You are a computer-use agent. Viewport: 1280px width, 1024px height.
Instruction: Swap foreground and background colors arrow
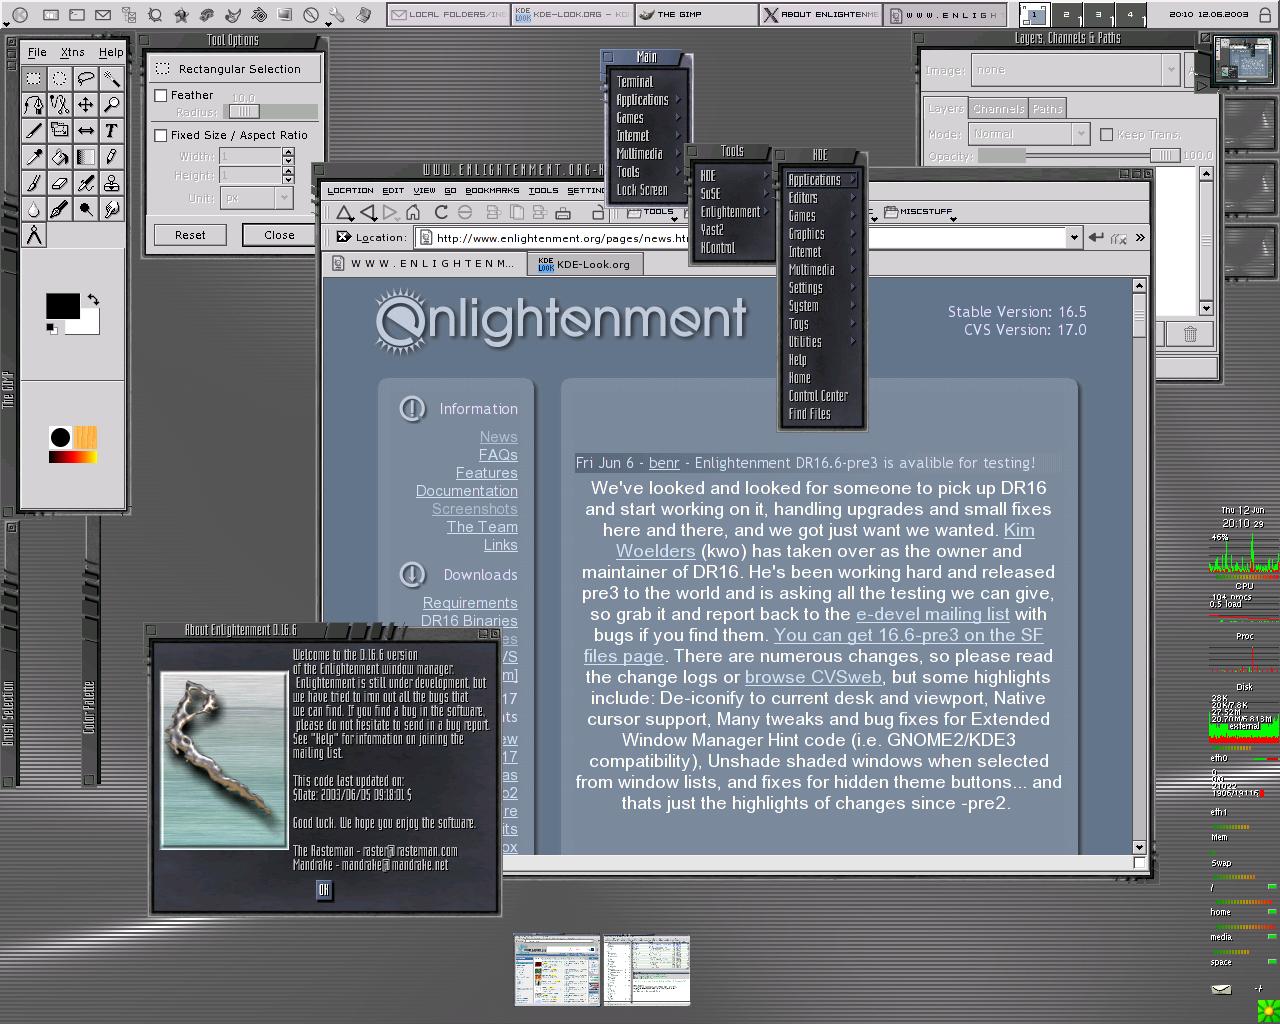(93, 299)
